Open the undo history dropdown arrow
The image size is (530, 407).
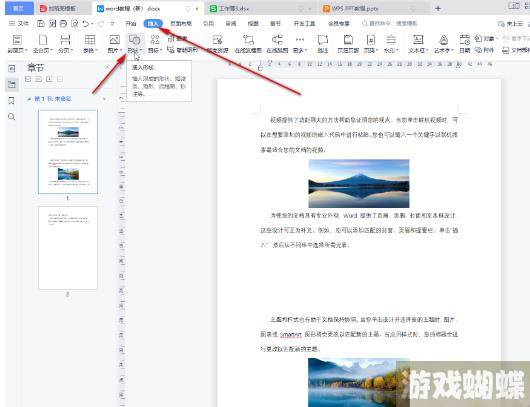pyautogui.click(x=92, y=24)
